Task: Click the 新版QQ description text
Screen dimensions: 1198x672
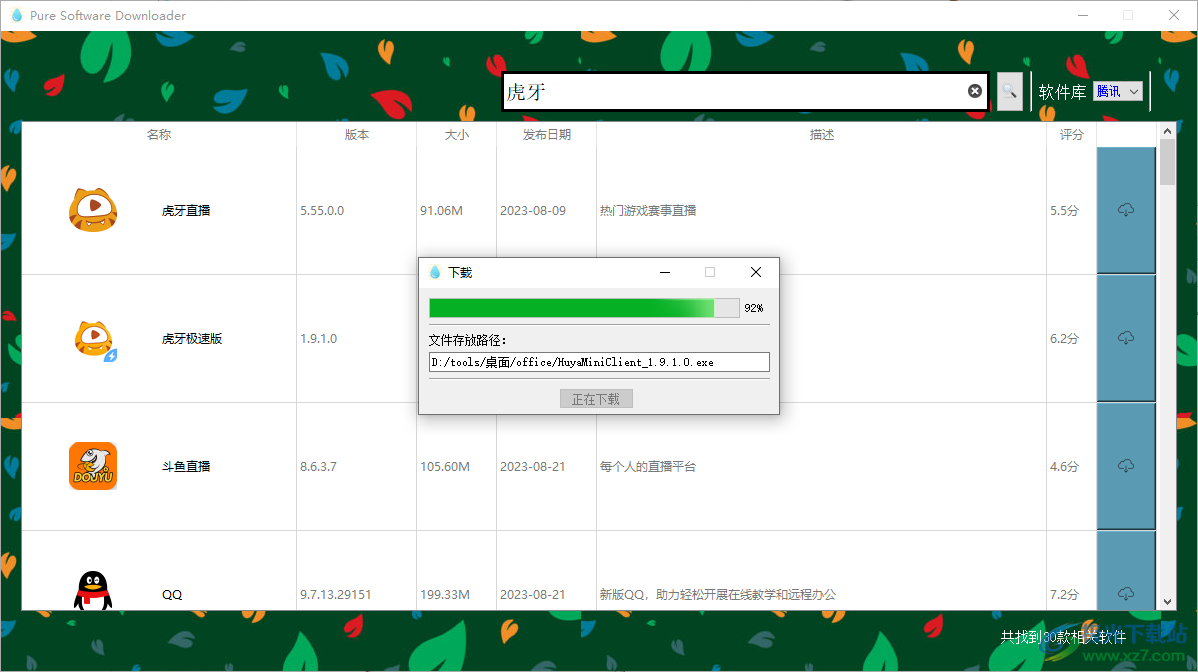Action: click(x=718, y=595)
